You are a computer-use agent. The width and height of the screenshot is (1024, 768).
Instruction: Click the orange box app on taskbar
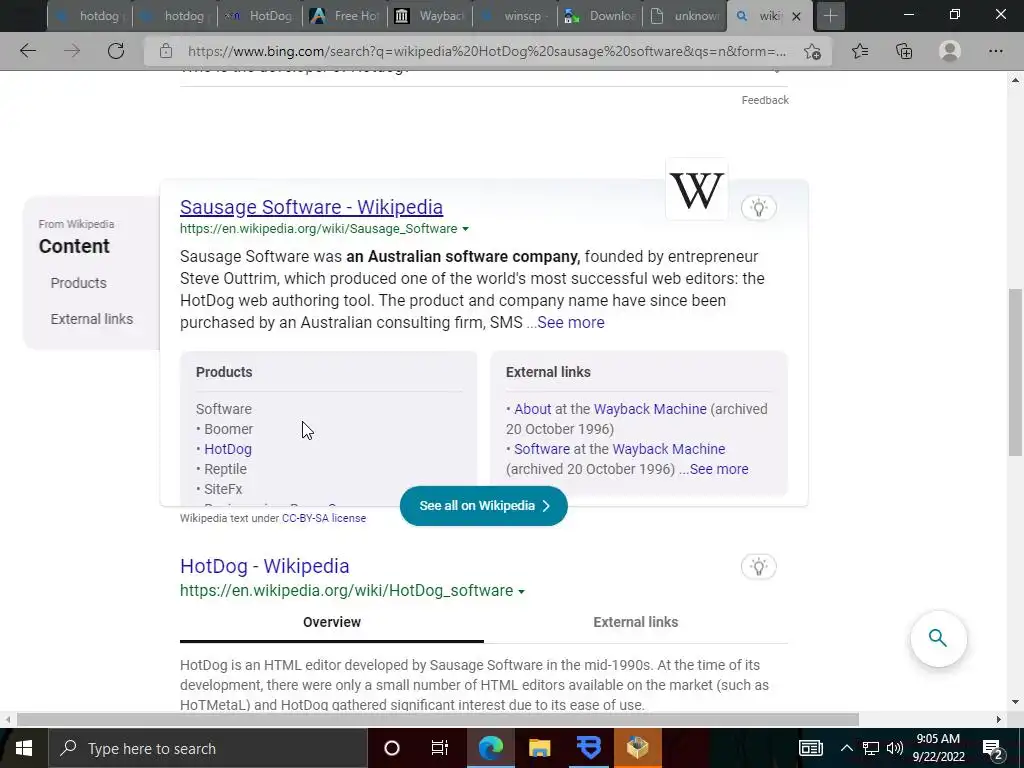pyautogui.click(x=637, y=748)
